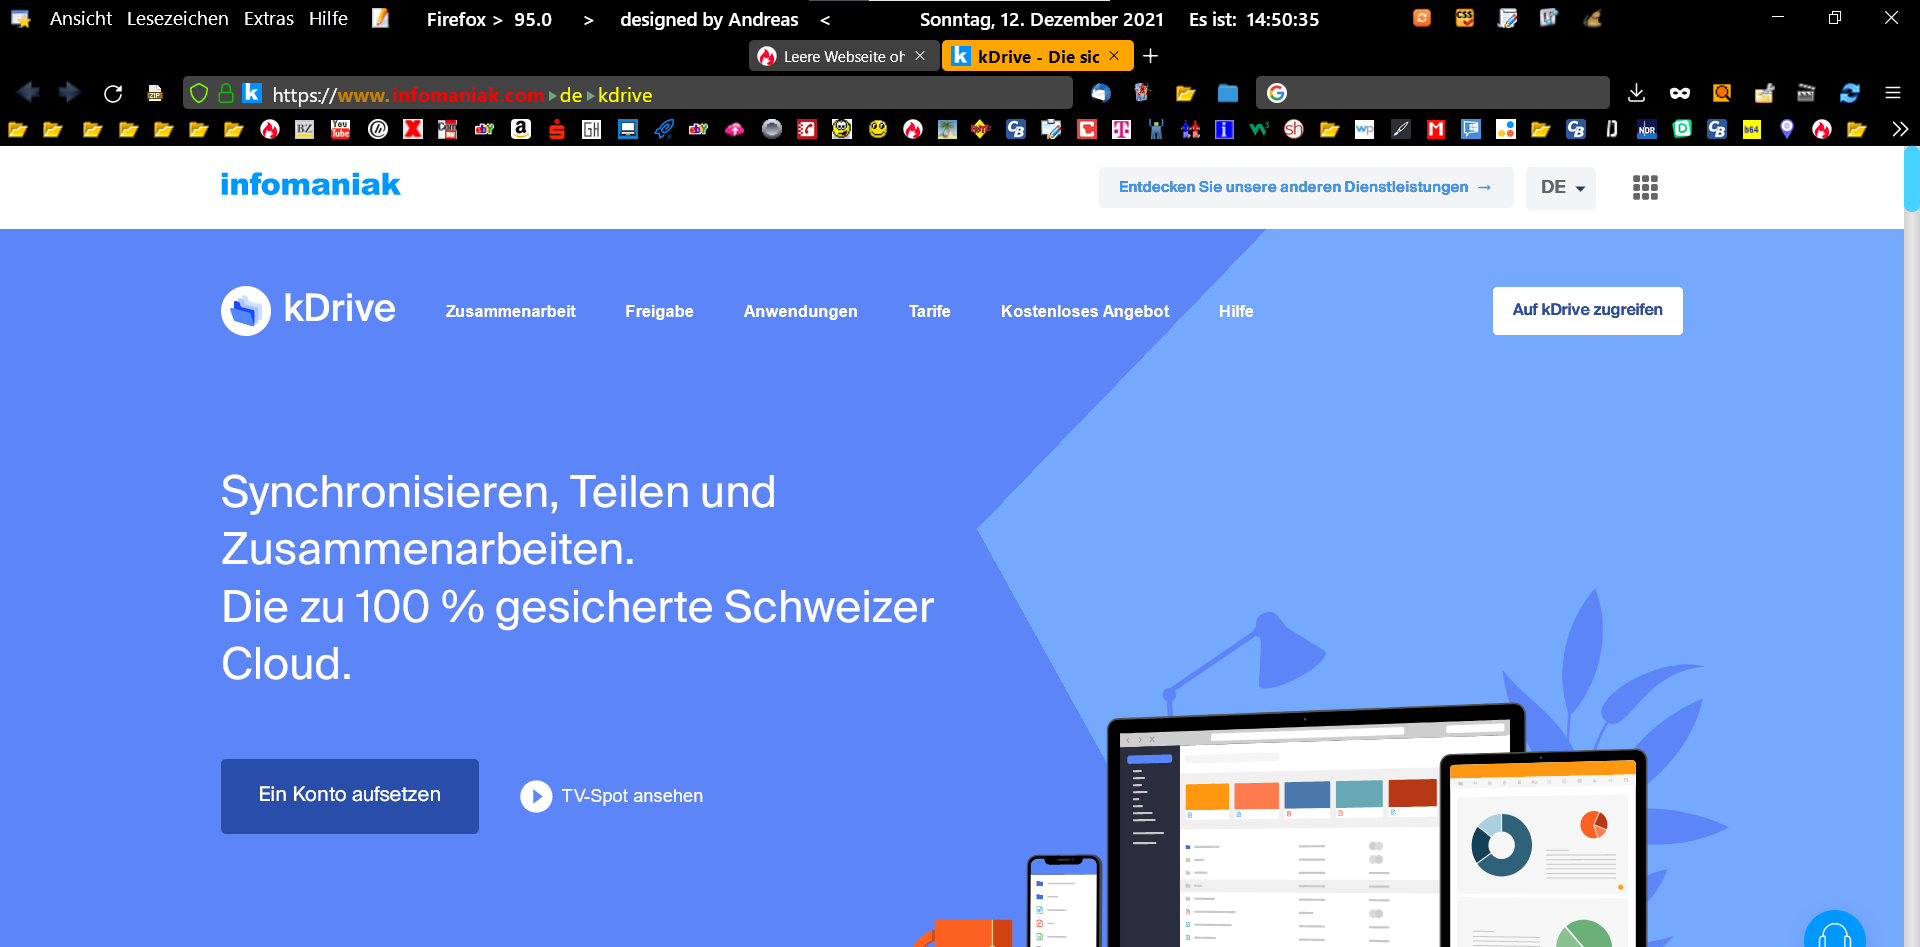Click the infomaniak logo
Viewport: 1920px width, 947px height.
(310, 185)
